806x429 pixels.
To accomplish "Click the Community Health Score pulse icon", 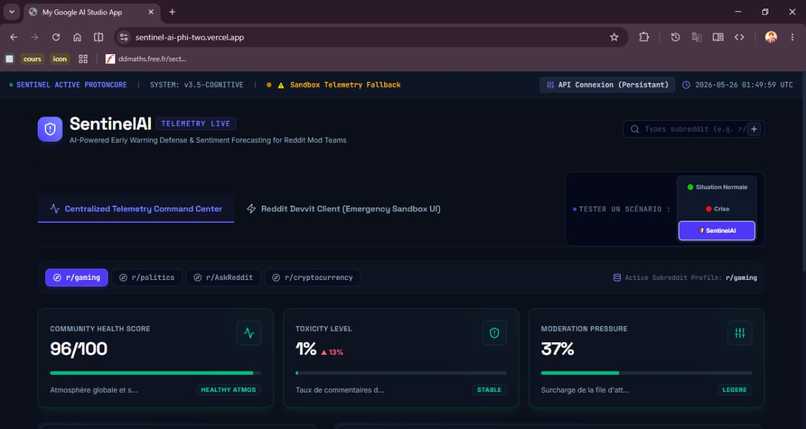I will pos(249,333).
